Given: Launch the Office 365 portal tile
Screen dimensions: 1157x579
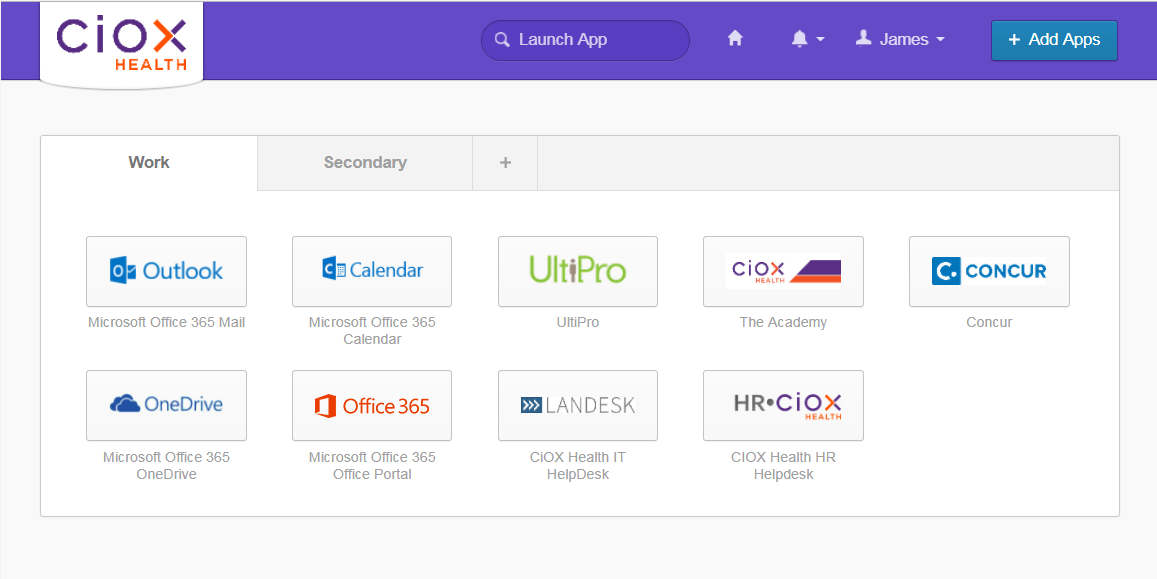Looking at the screenshot, I should coord(372,406).
